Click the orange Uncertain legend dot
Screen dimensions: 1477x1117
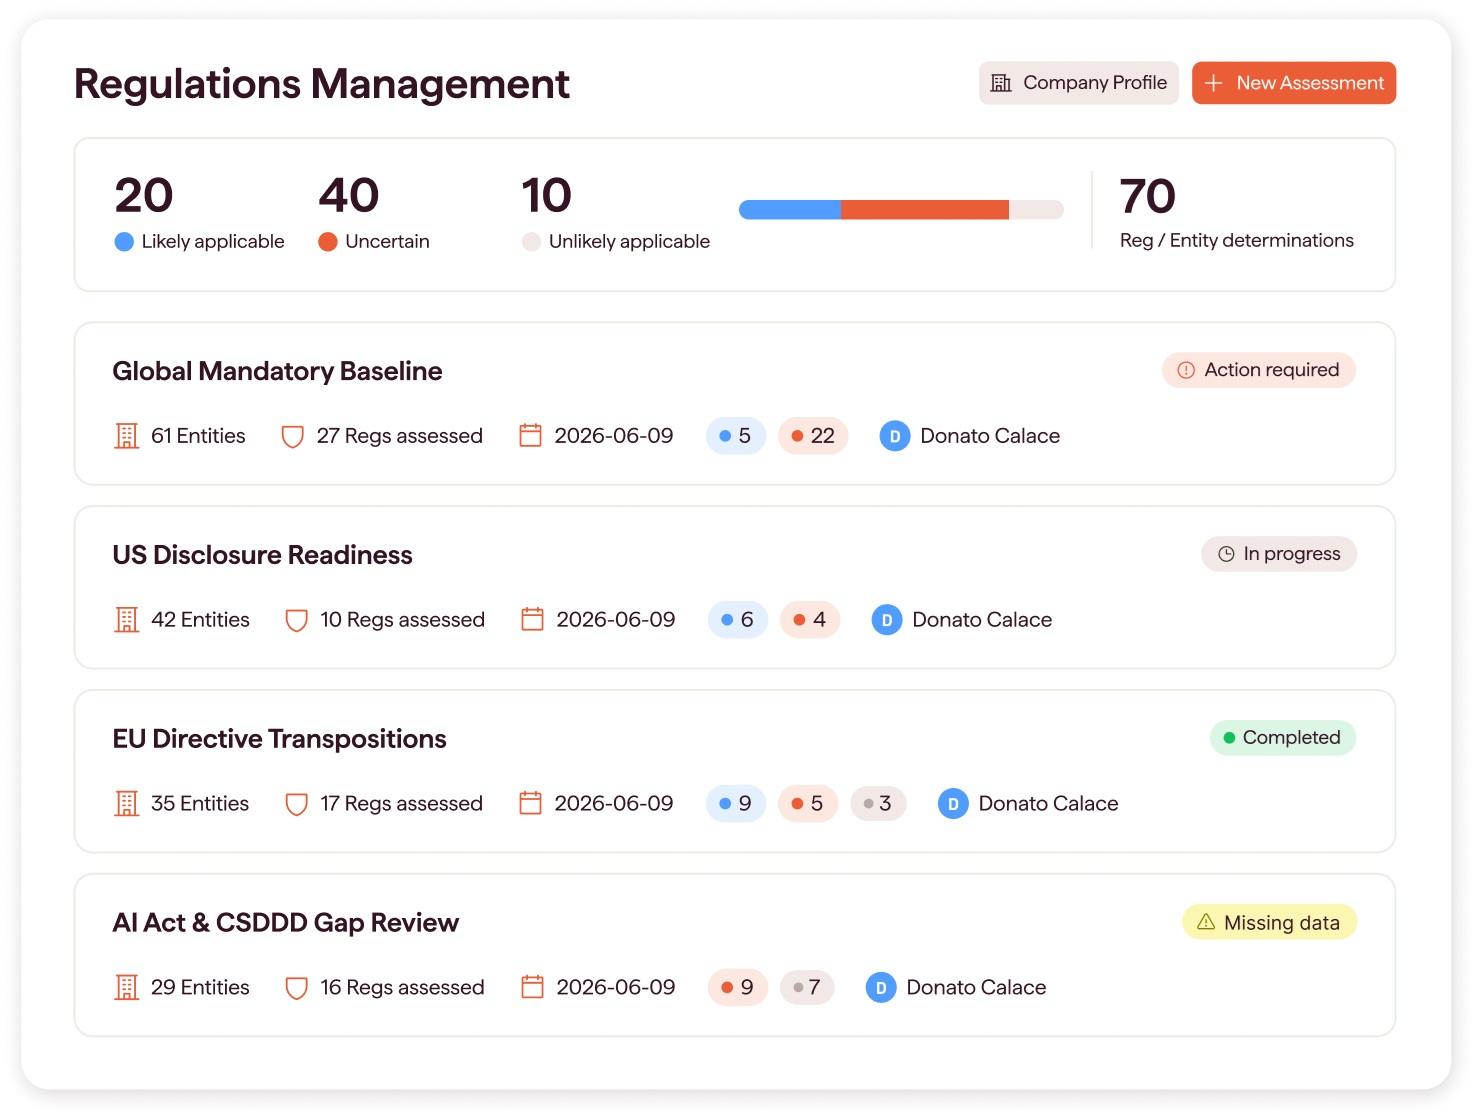click(x=328, y=241)
